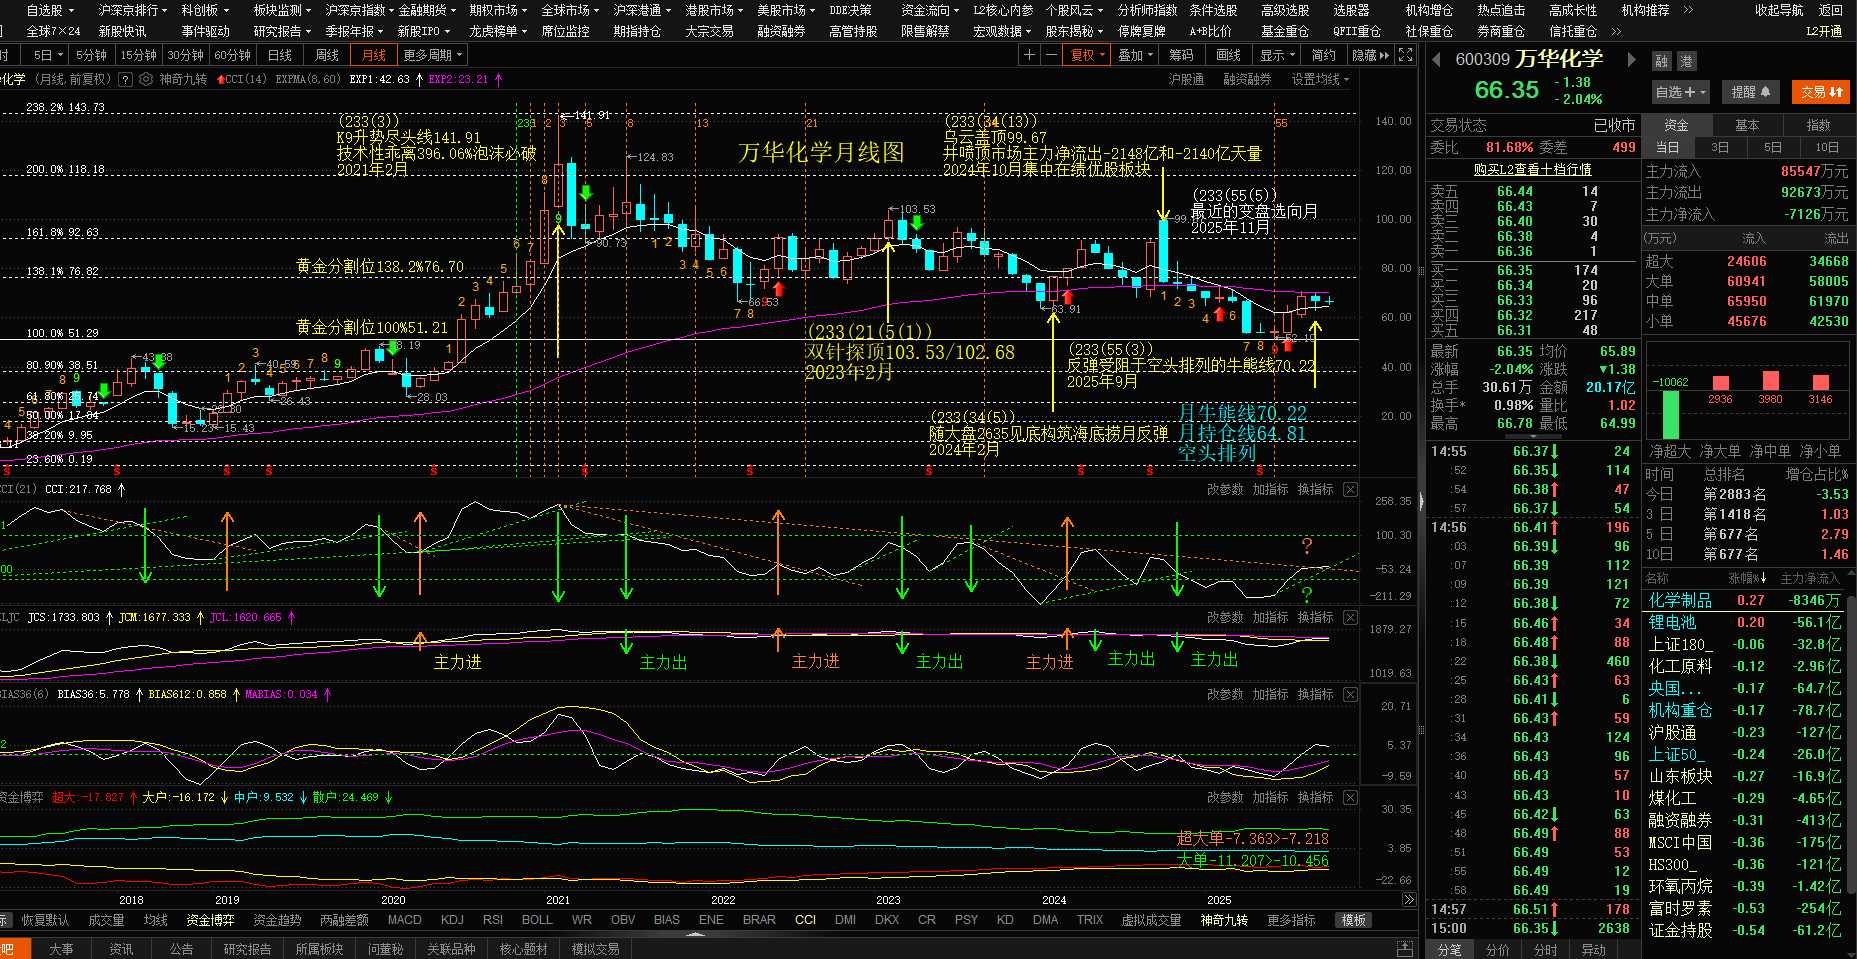Screen dimensions: 1857x959
Task: Open the 复权 adjustment dropdown
Action: [x=1086, y=55]
